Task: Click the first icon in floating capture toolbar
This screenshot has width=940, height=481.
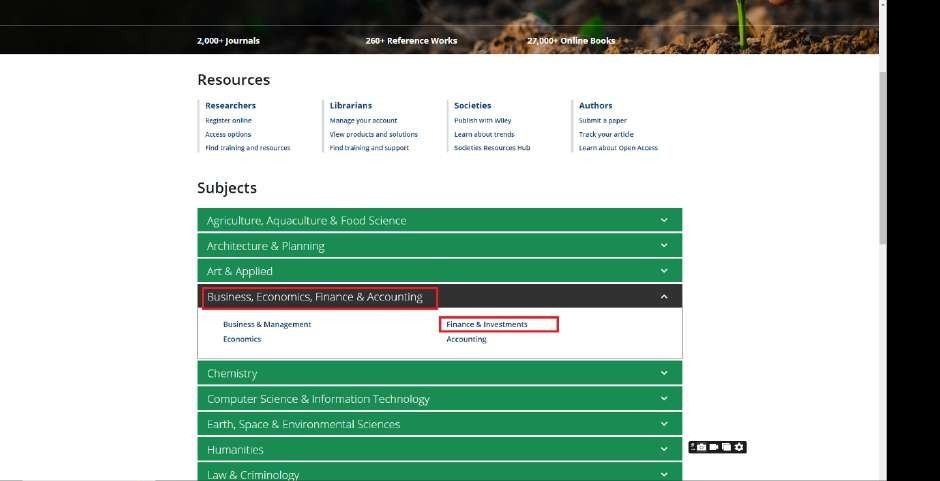Action: (692, 447)
